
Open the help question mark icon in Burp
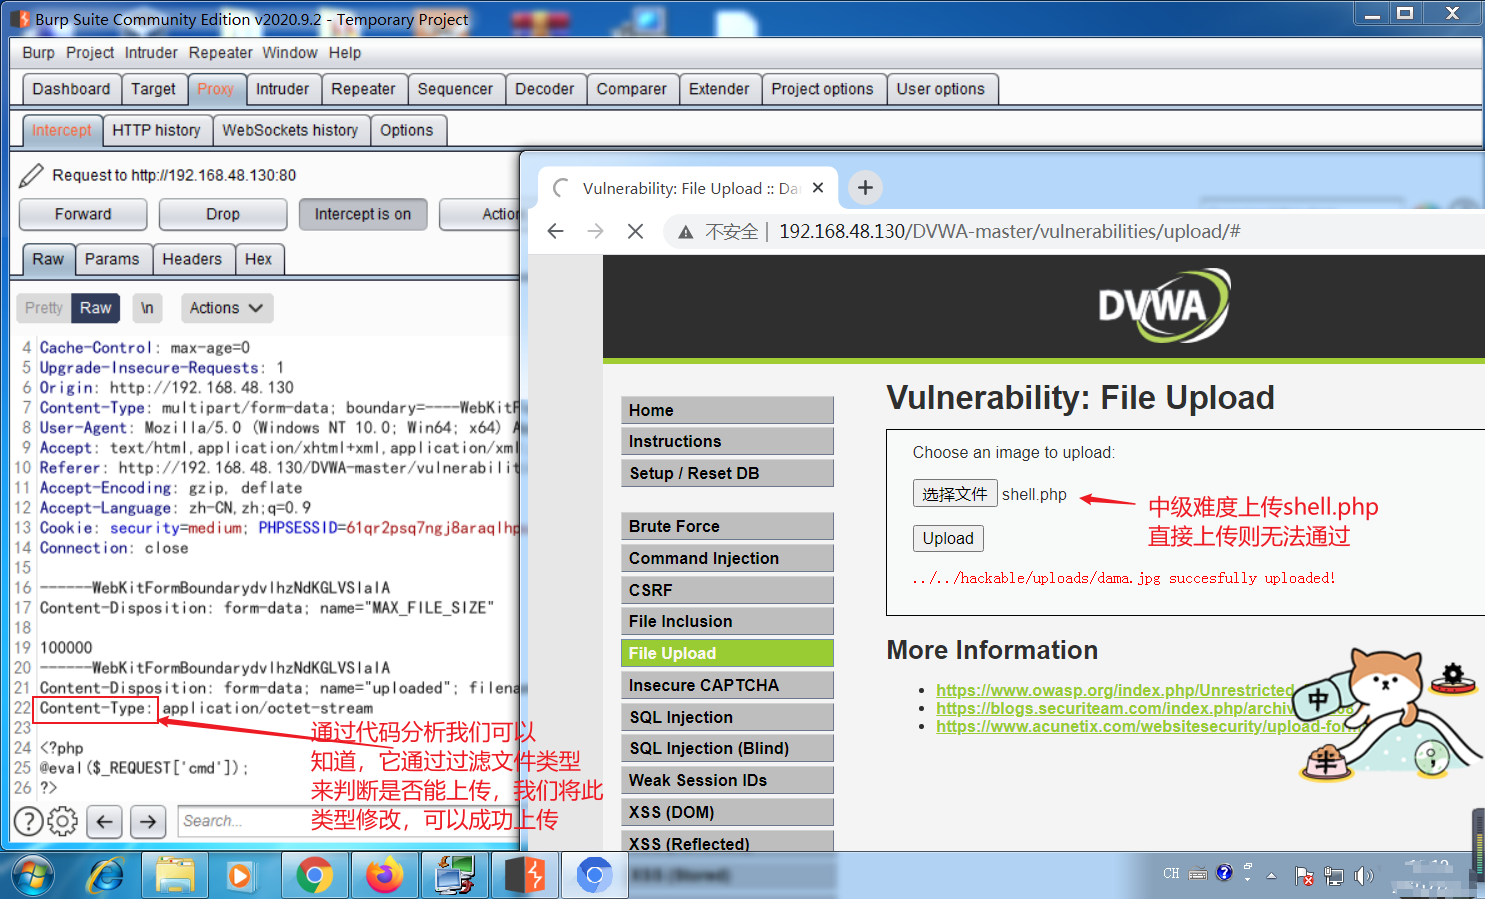point(28,821)
